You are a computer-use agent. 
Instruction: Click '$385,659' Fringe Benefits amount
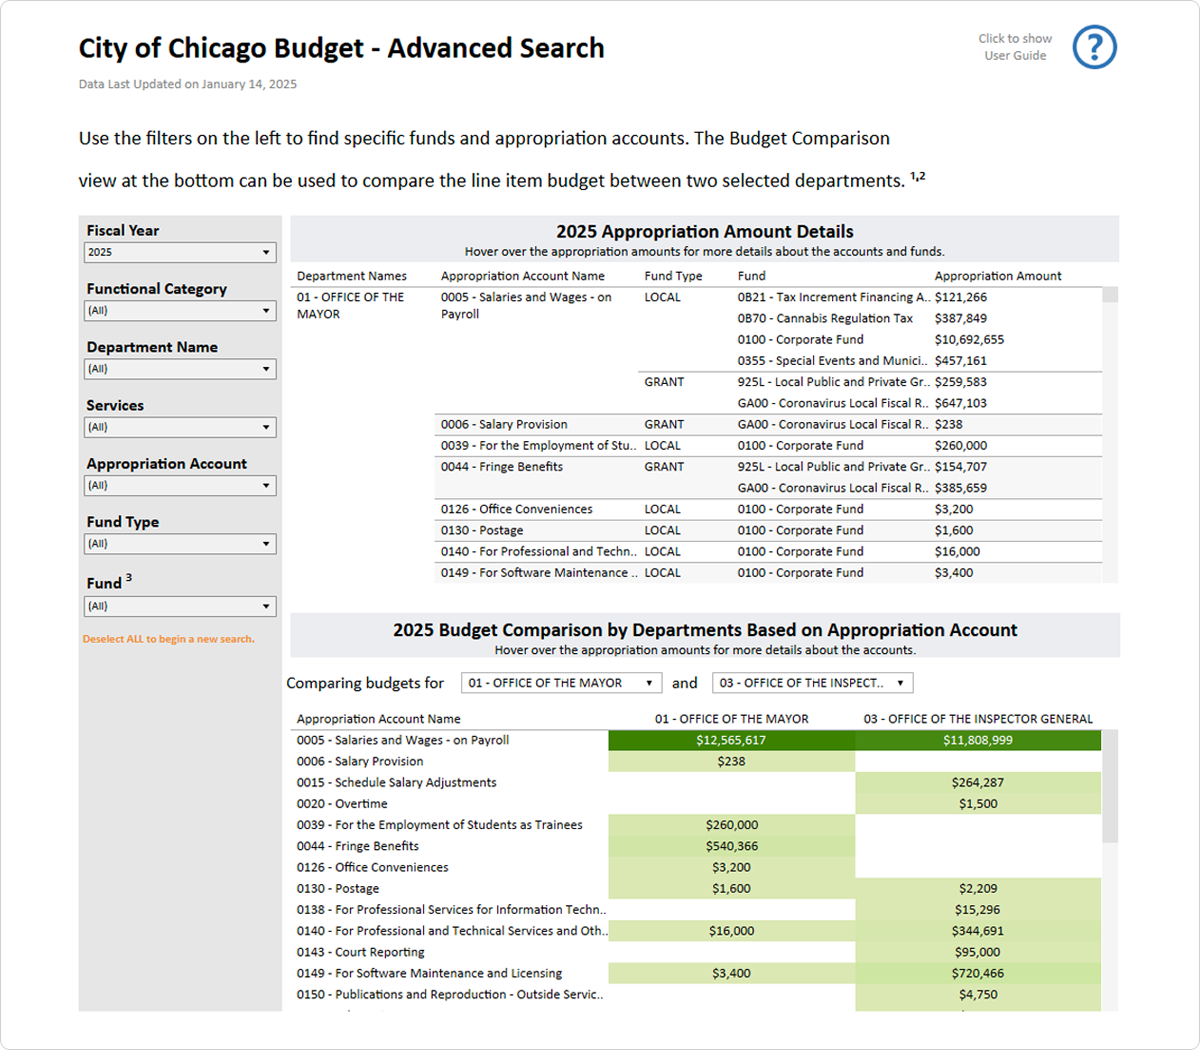pos(961,488)
